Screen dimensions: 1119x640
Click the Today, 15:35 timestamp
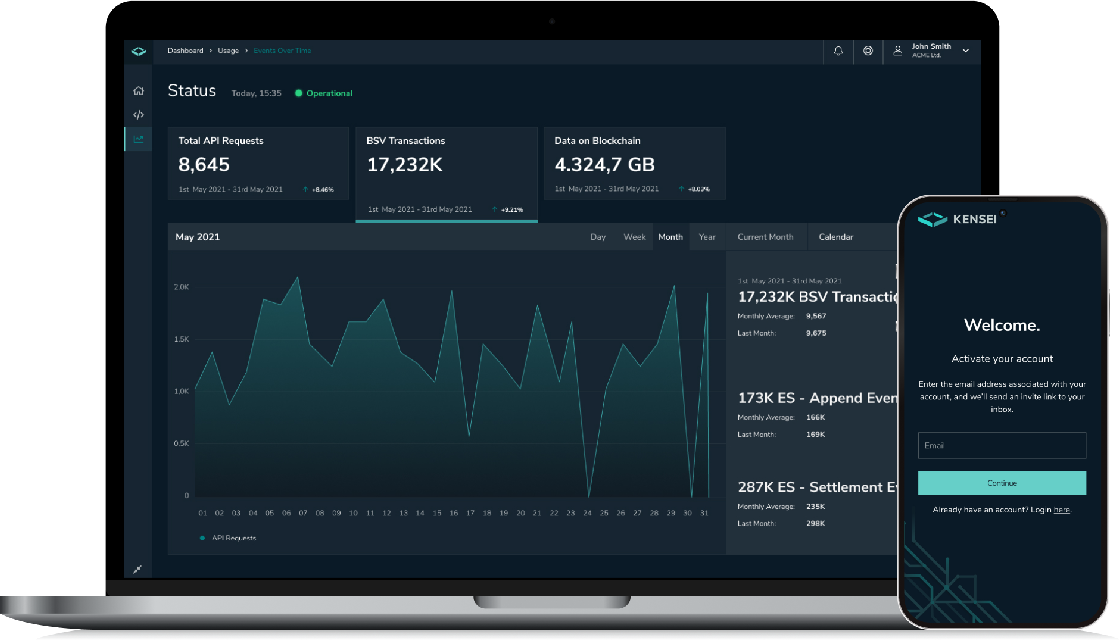256,93
